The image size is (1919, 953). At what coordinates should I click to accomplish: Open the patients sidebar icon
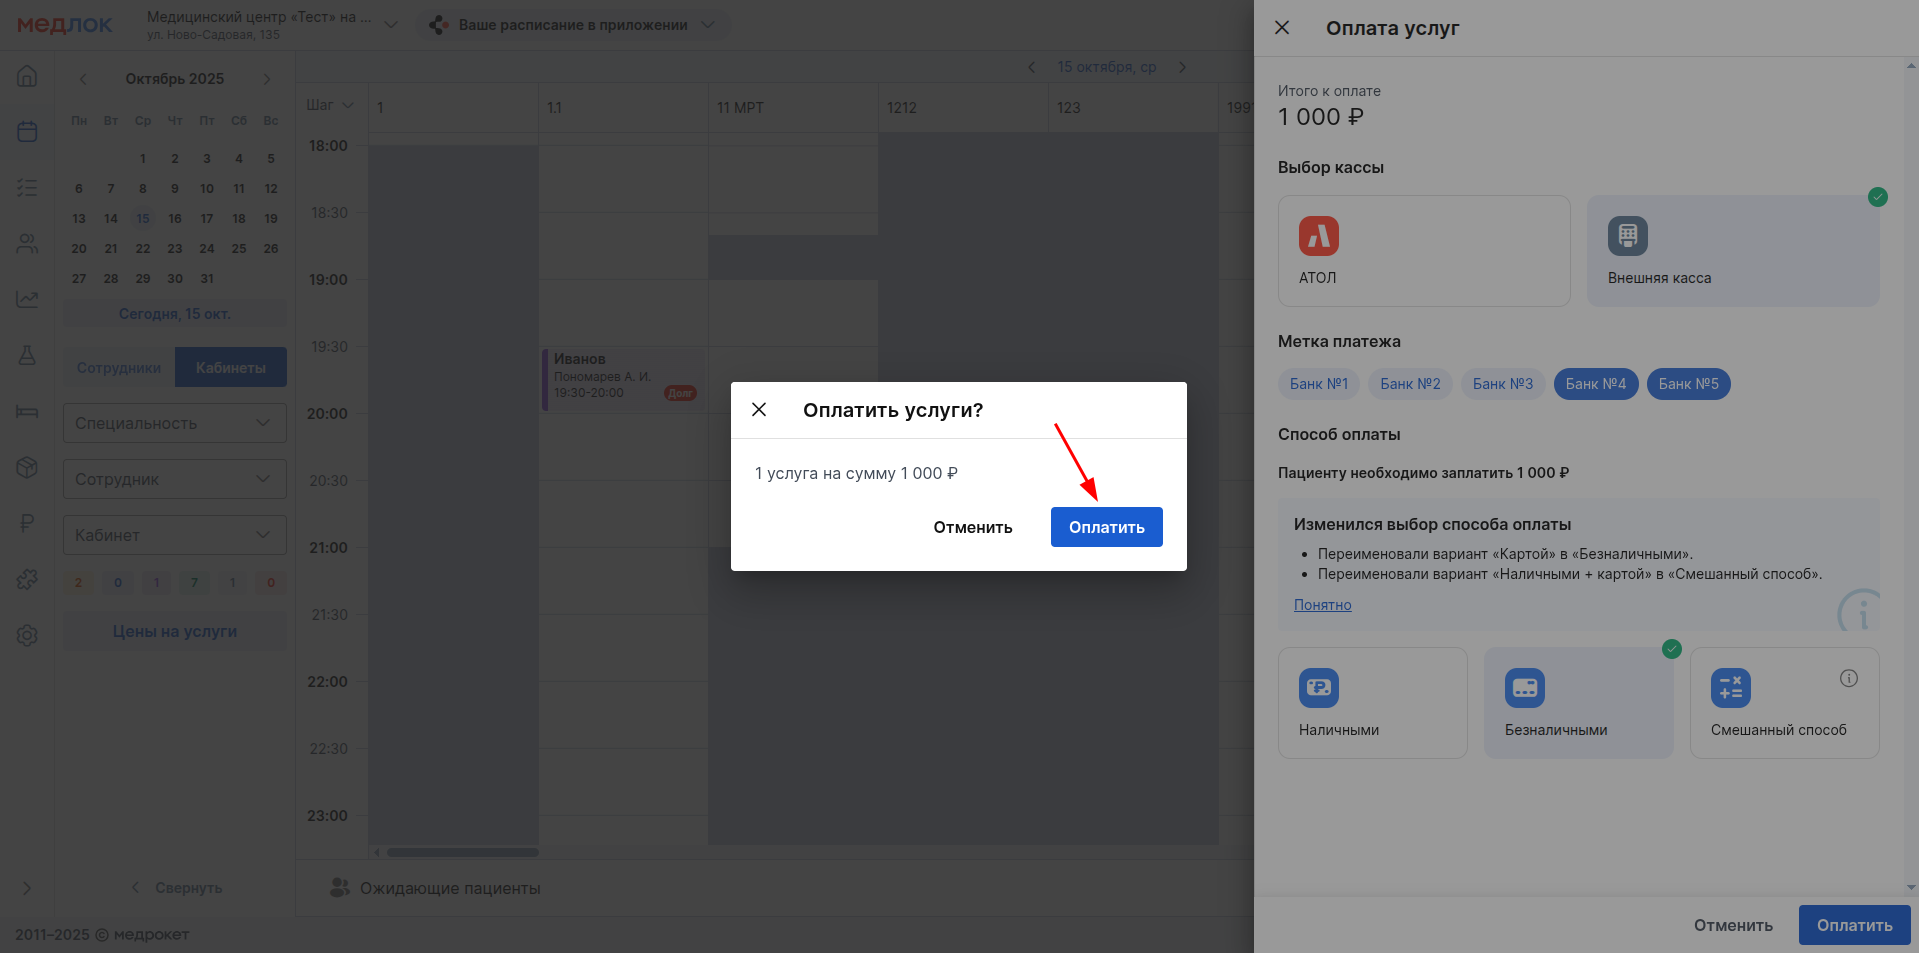tap(27, 243)
